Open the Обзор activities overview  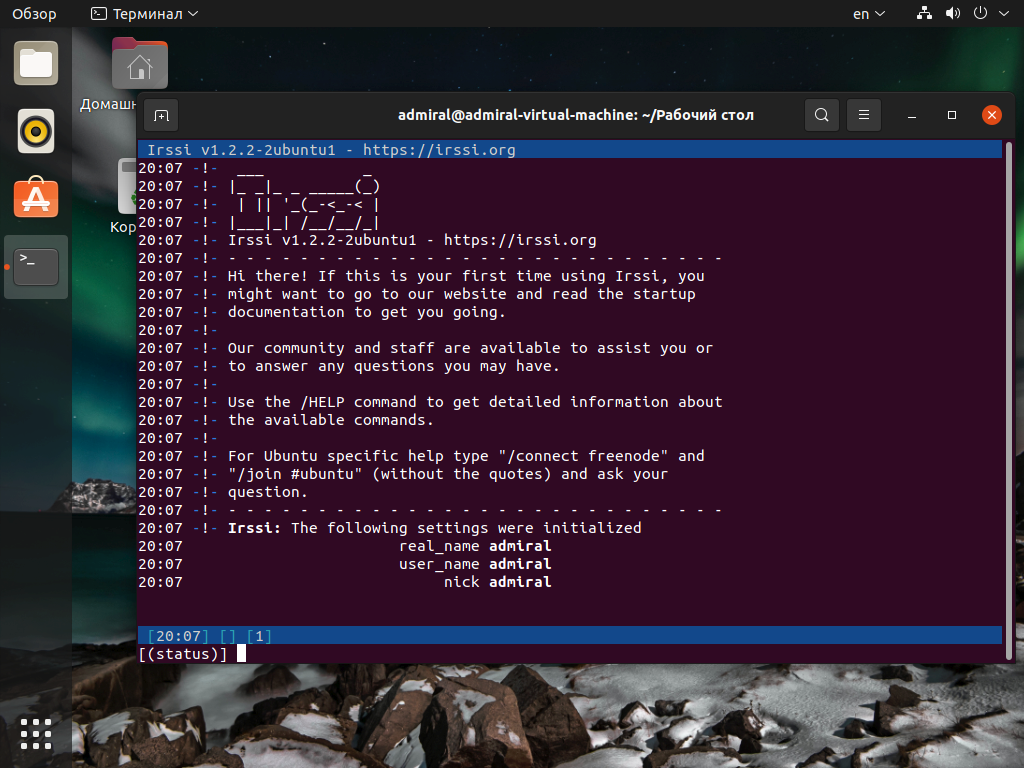point(34,14)
